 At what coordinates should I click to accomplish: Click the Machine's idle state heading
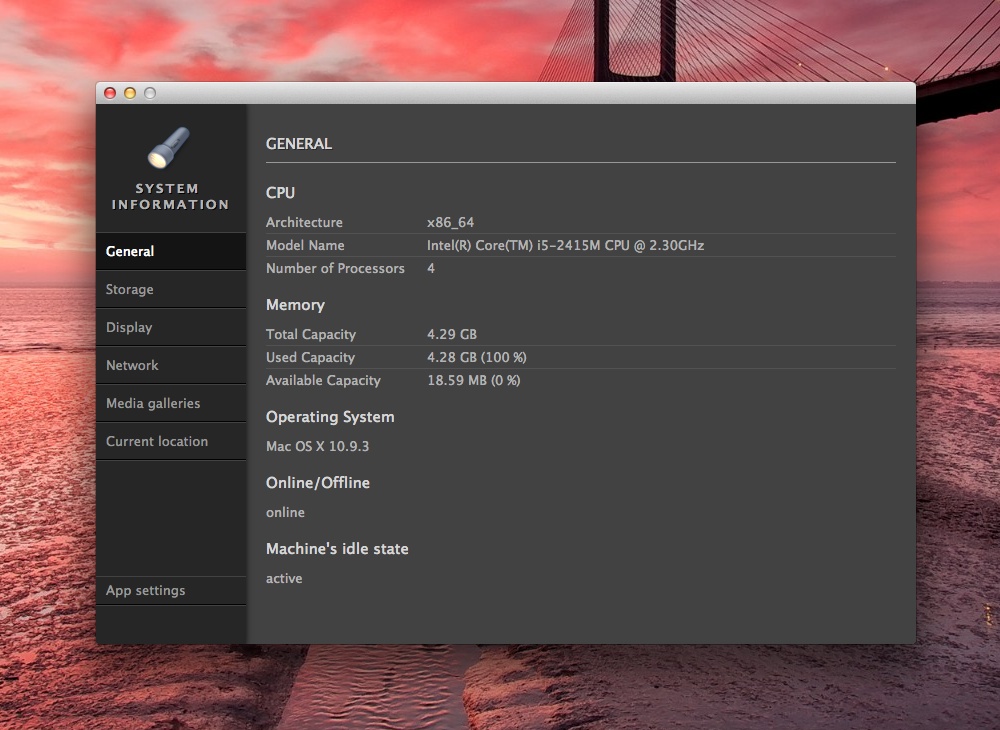(337, 549)
